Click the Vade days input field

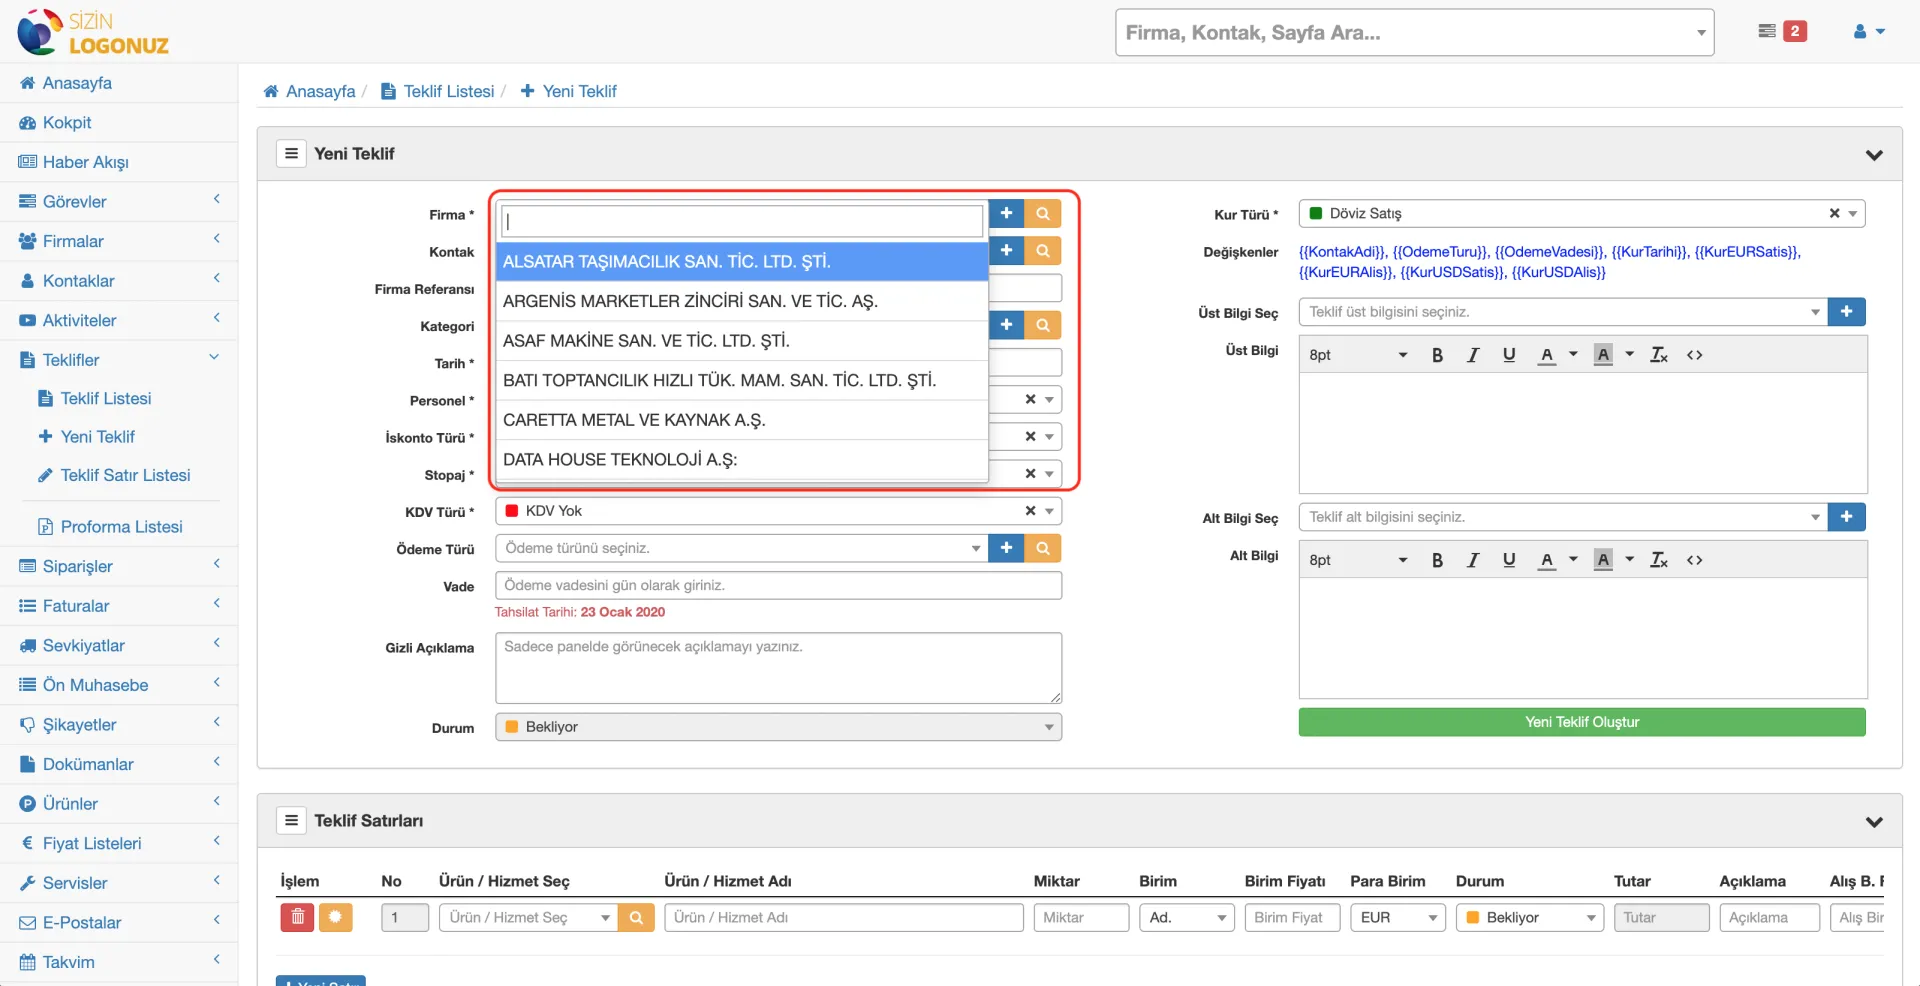[778, 585]
